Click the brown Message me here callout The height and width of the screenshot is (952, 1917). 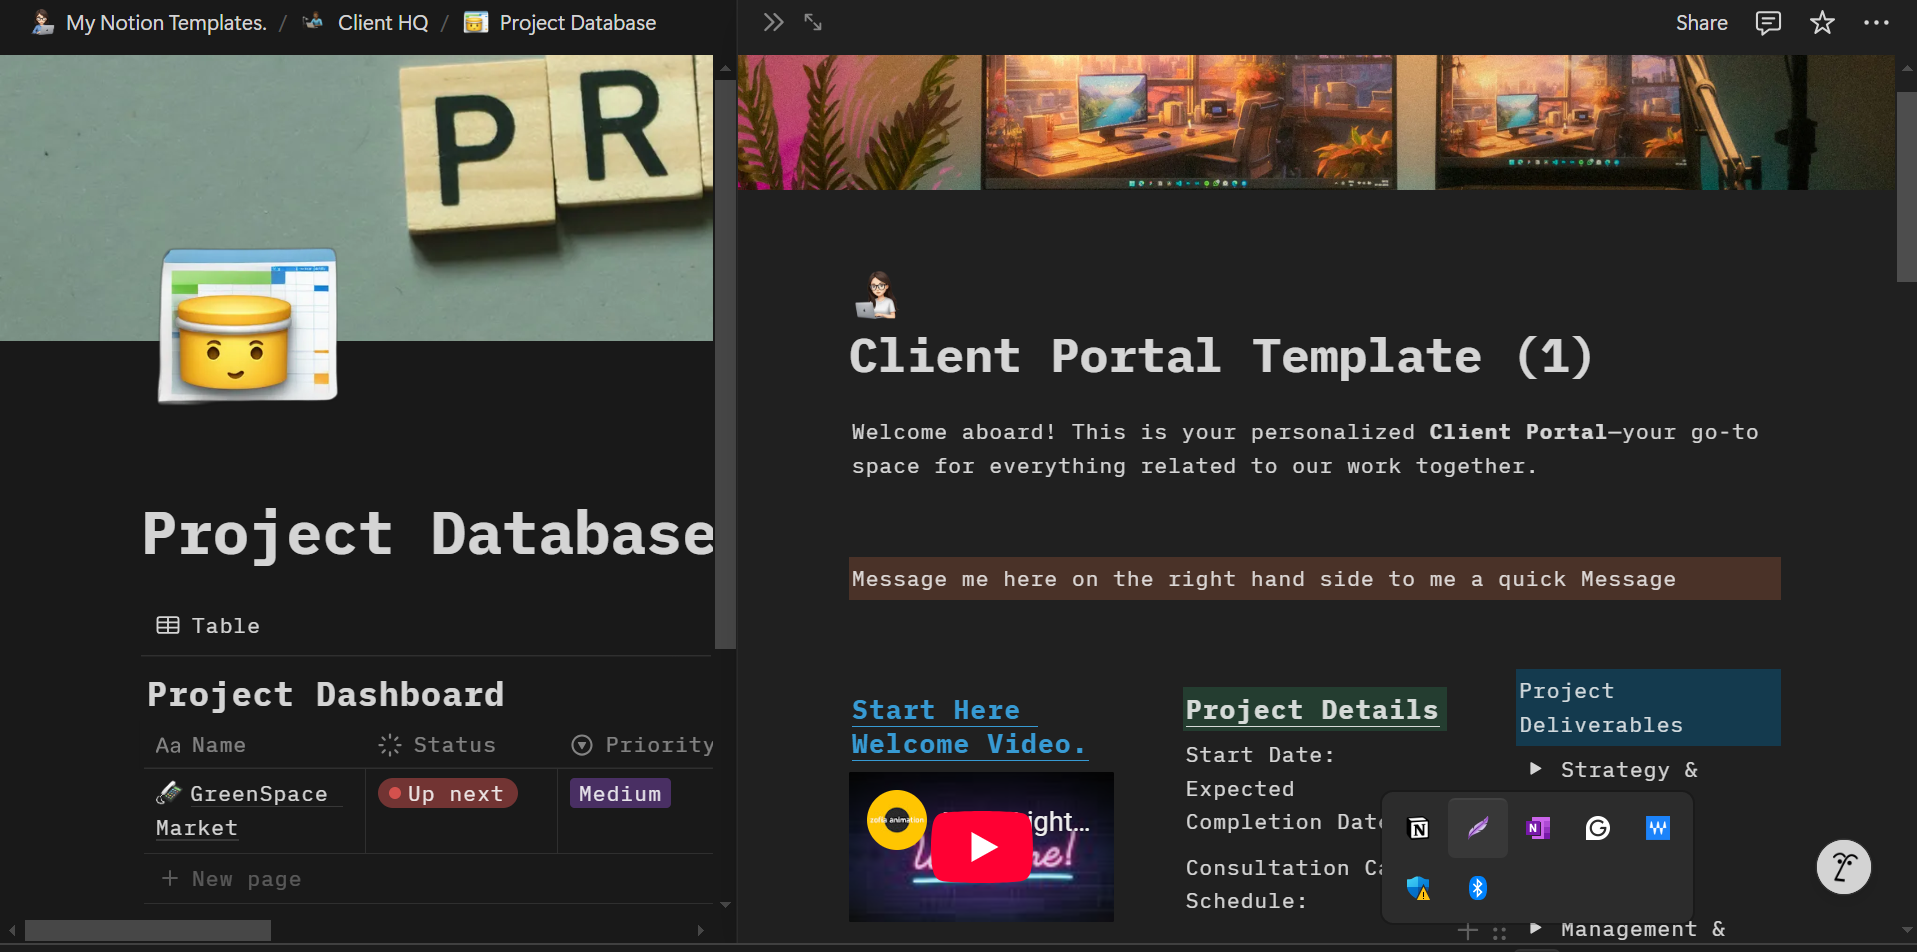click(x=1314, y=579)
